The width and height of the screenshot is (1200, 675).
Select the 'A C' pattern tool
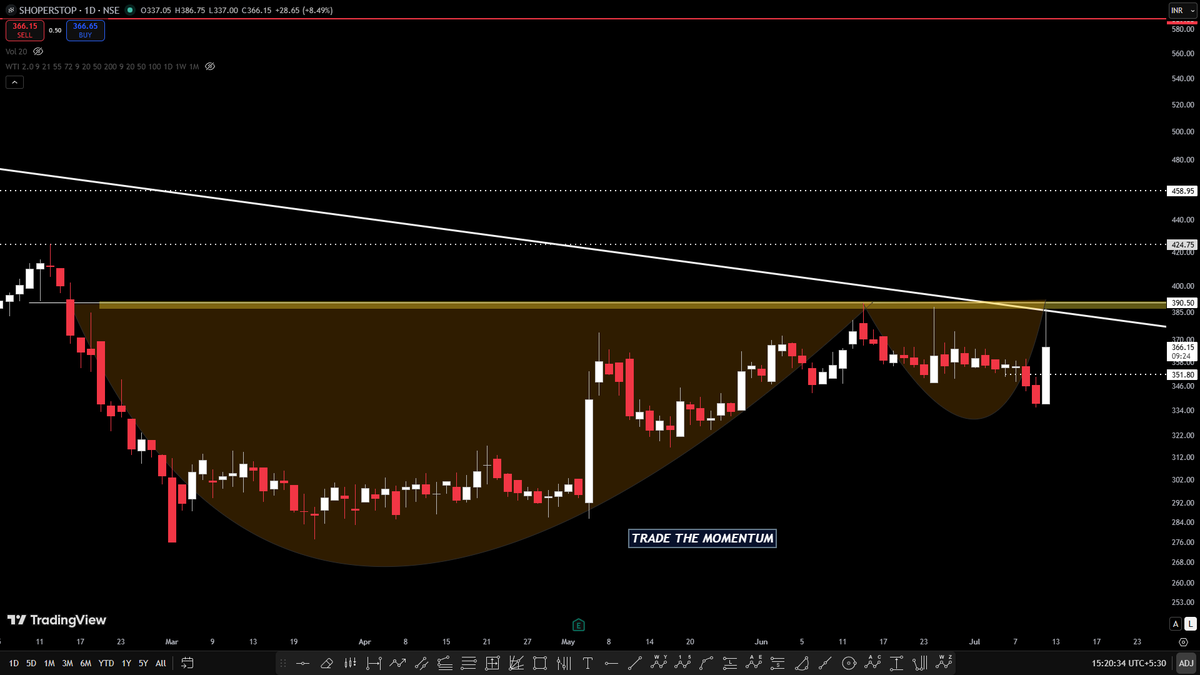(872, 662)
